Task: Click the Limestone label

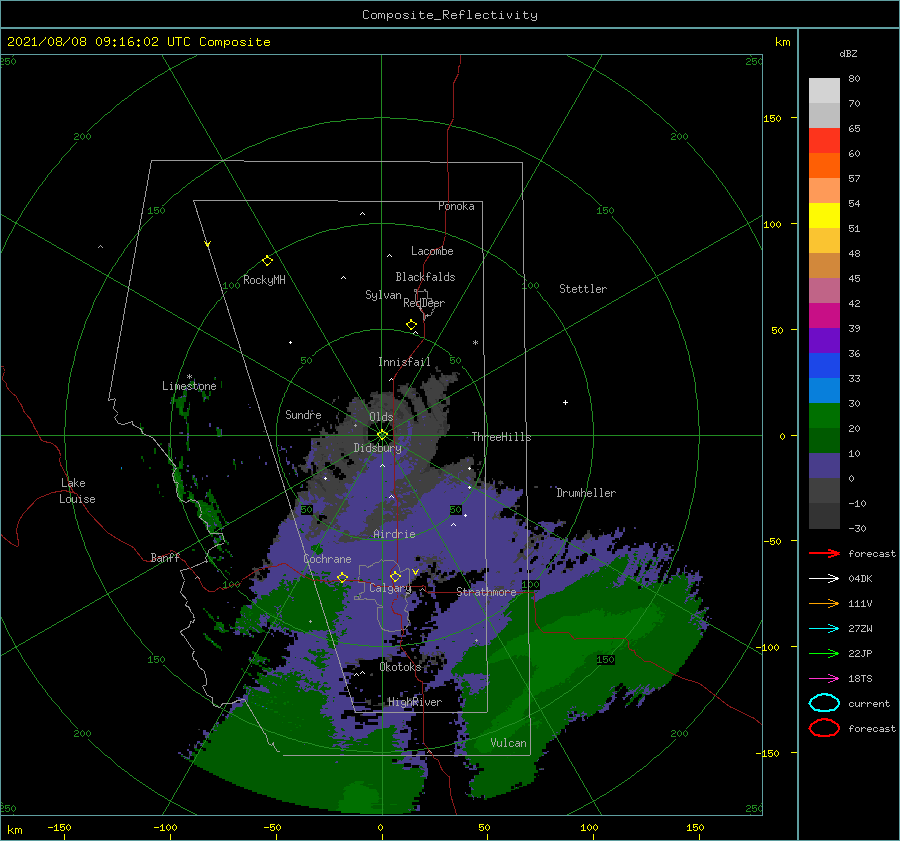Action: pos(189,386)
